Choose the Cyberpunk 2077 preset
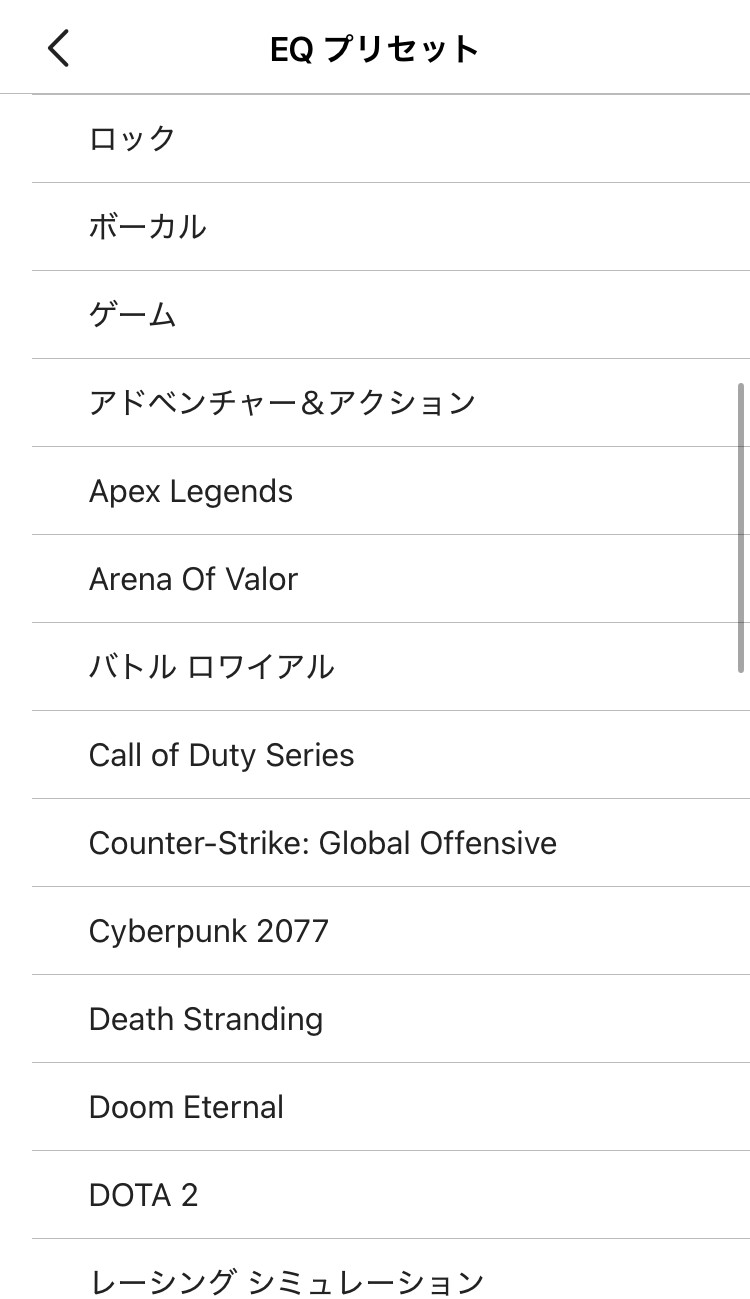This screenshot has width=750, height=1299. 209,931
